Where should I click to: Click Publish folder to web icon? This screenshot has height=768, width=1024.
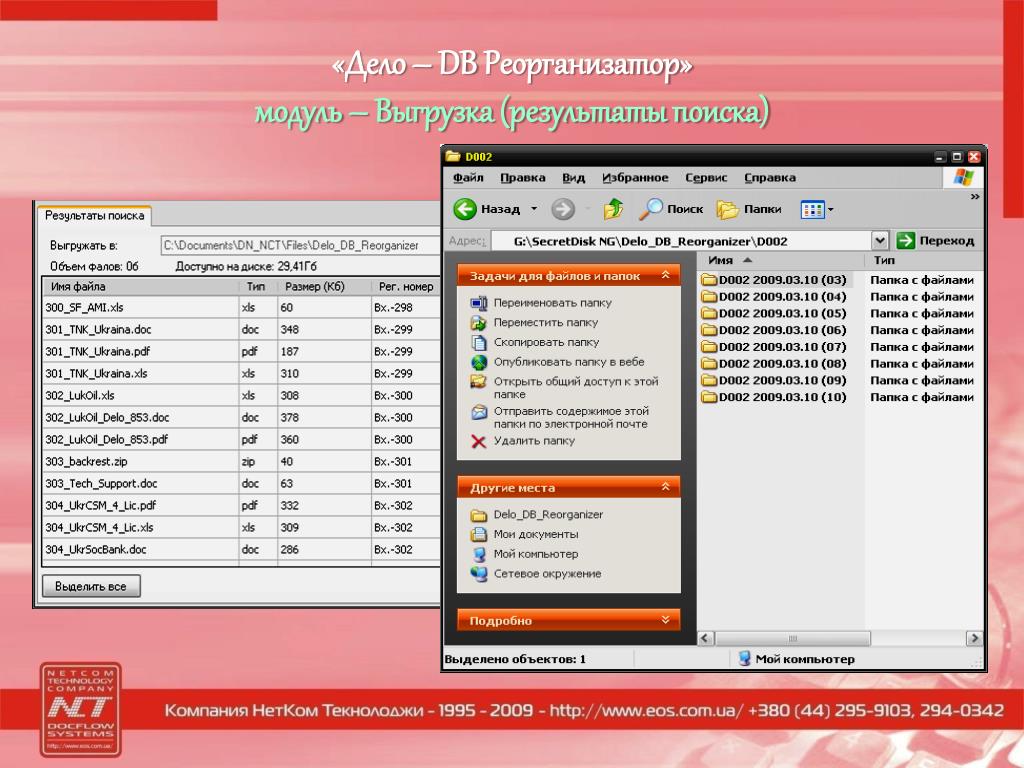click(x=479, y=362)
